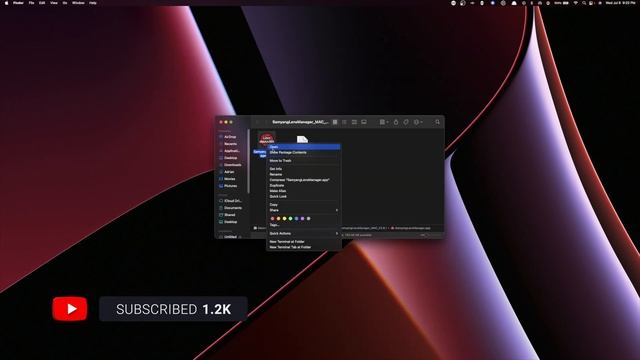Image resolution: width=640 pixels, height=360 pixels.
Task: Open the View menu in menu bar
Action: 54,3
